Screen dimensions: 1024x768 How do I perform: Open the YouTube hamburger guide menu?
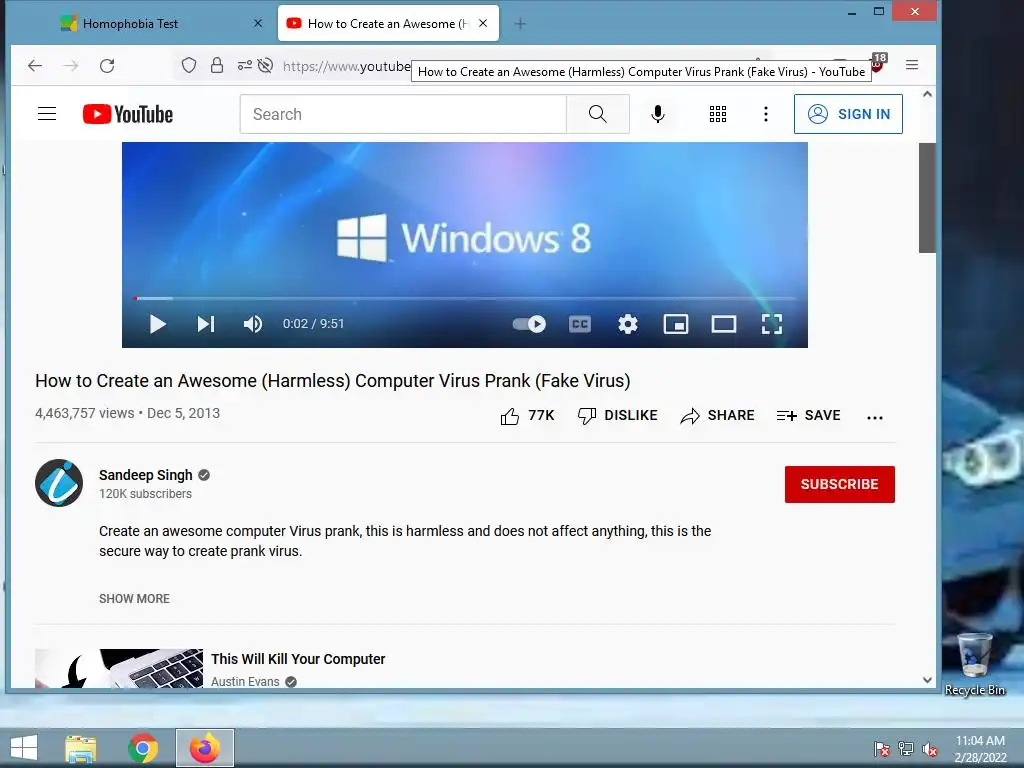47,114
